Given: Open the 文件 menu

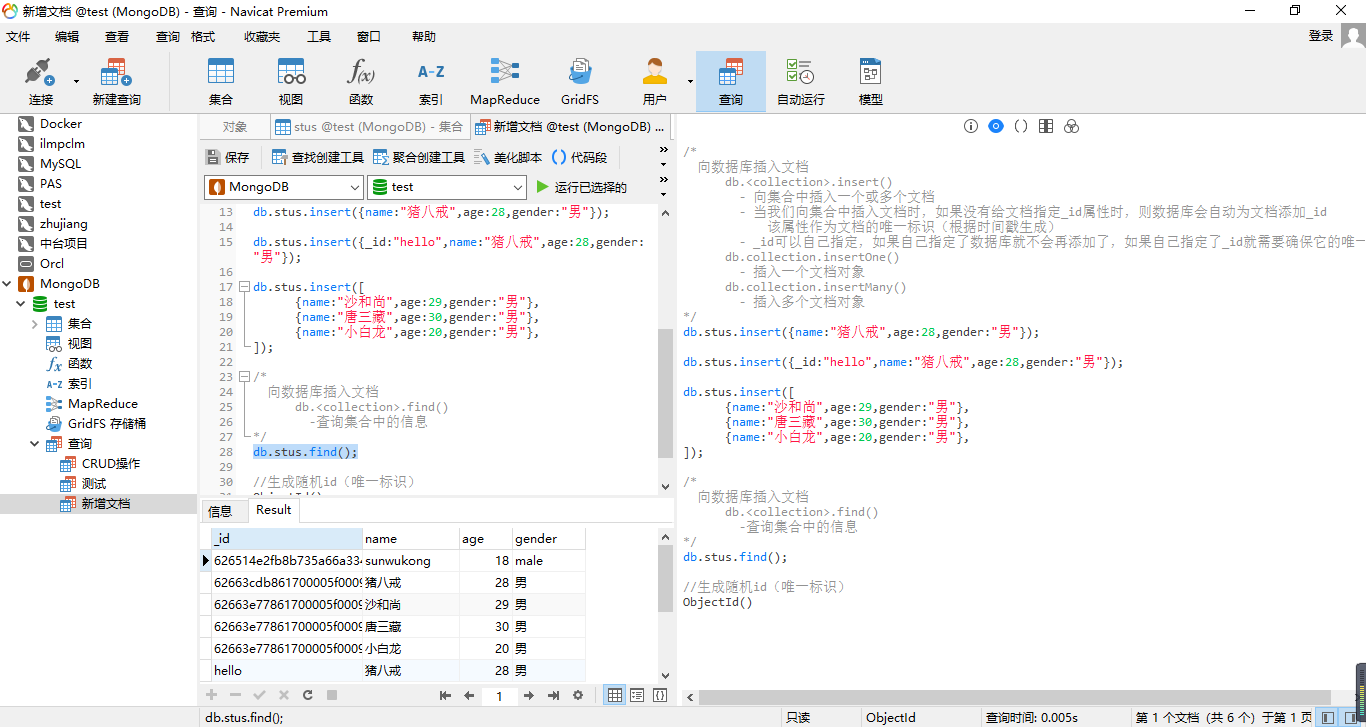Looking at the screenshot, I should coord(18,36).
